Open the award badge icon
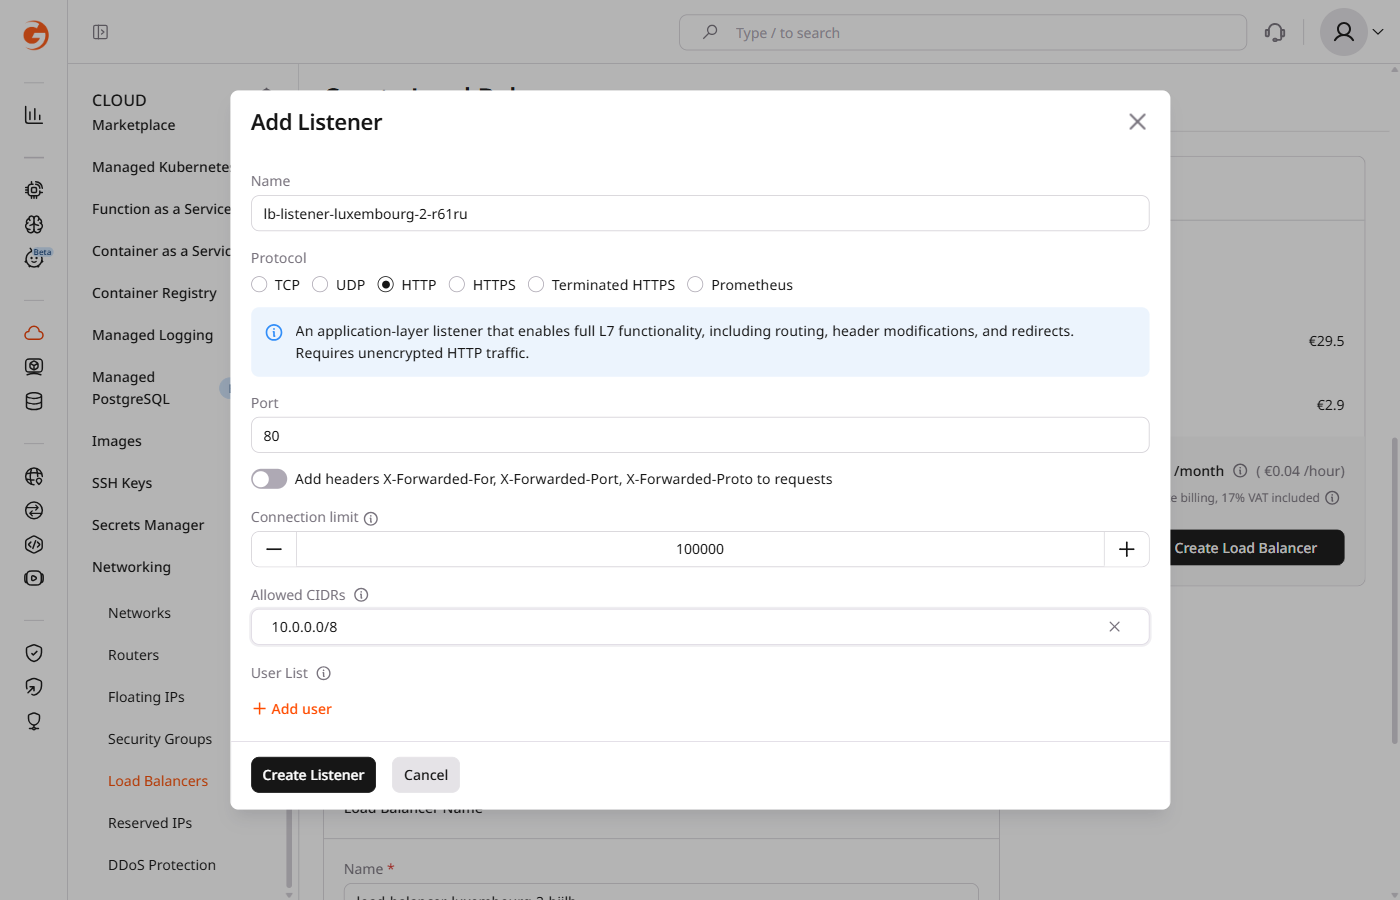This screenshot has height=900, width=1400. 34,721
